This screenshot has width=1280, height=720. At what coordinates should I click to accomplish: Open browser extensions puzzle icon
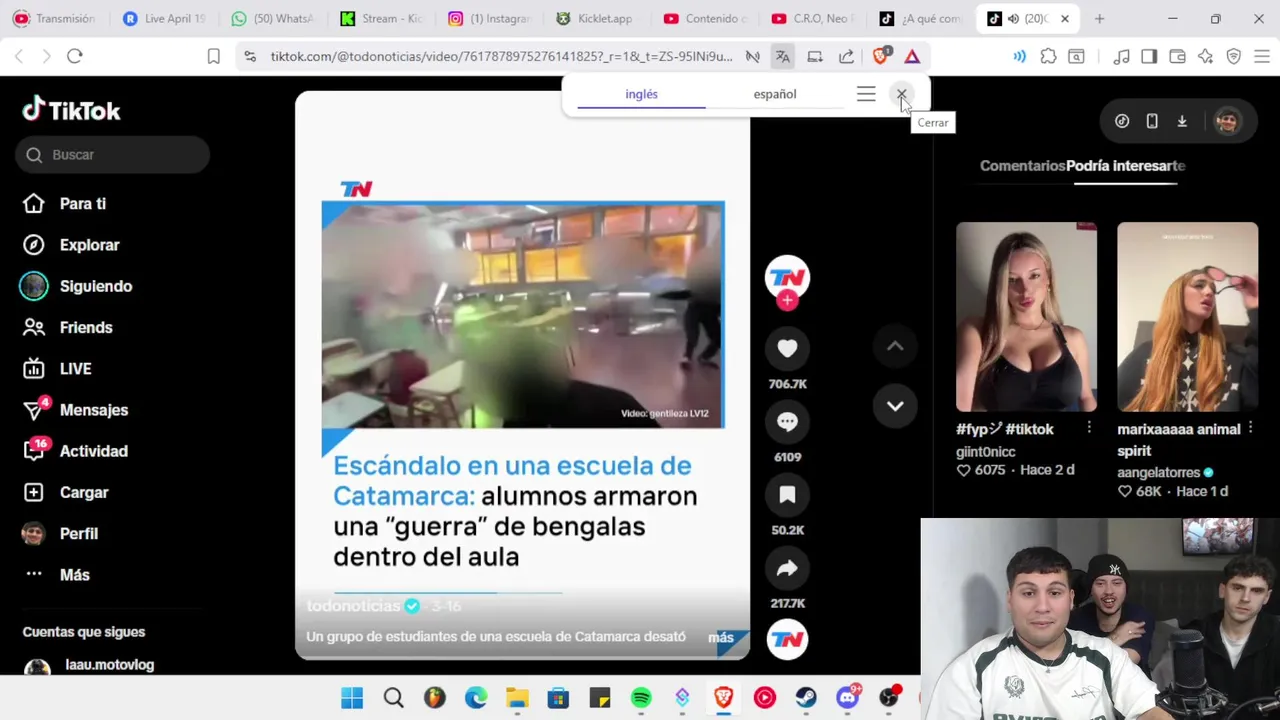(x=1048, y=56)
